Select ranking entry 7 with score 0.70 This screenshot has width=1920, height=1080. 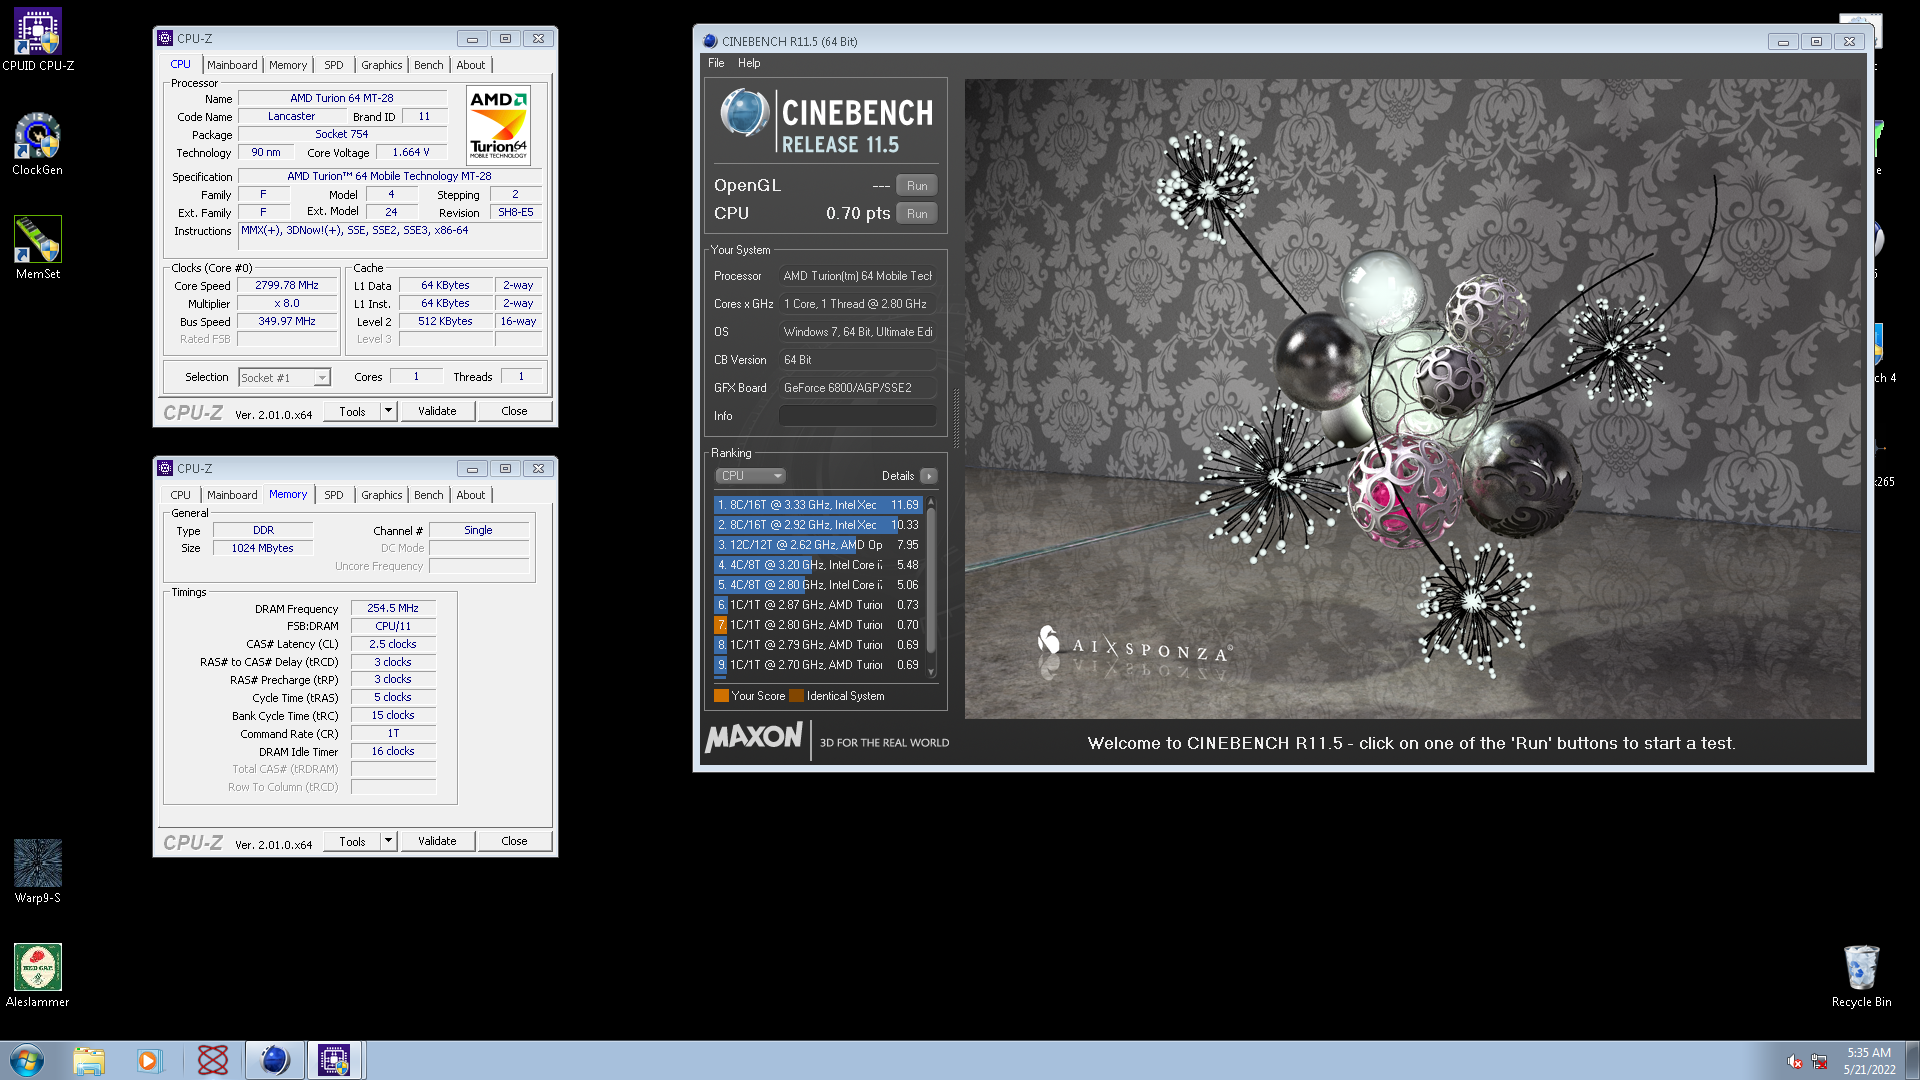coord(817,625)
